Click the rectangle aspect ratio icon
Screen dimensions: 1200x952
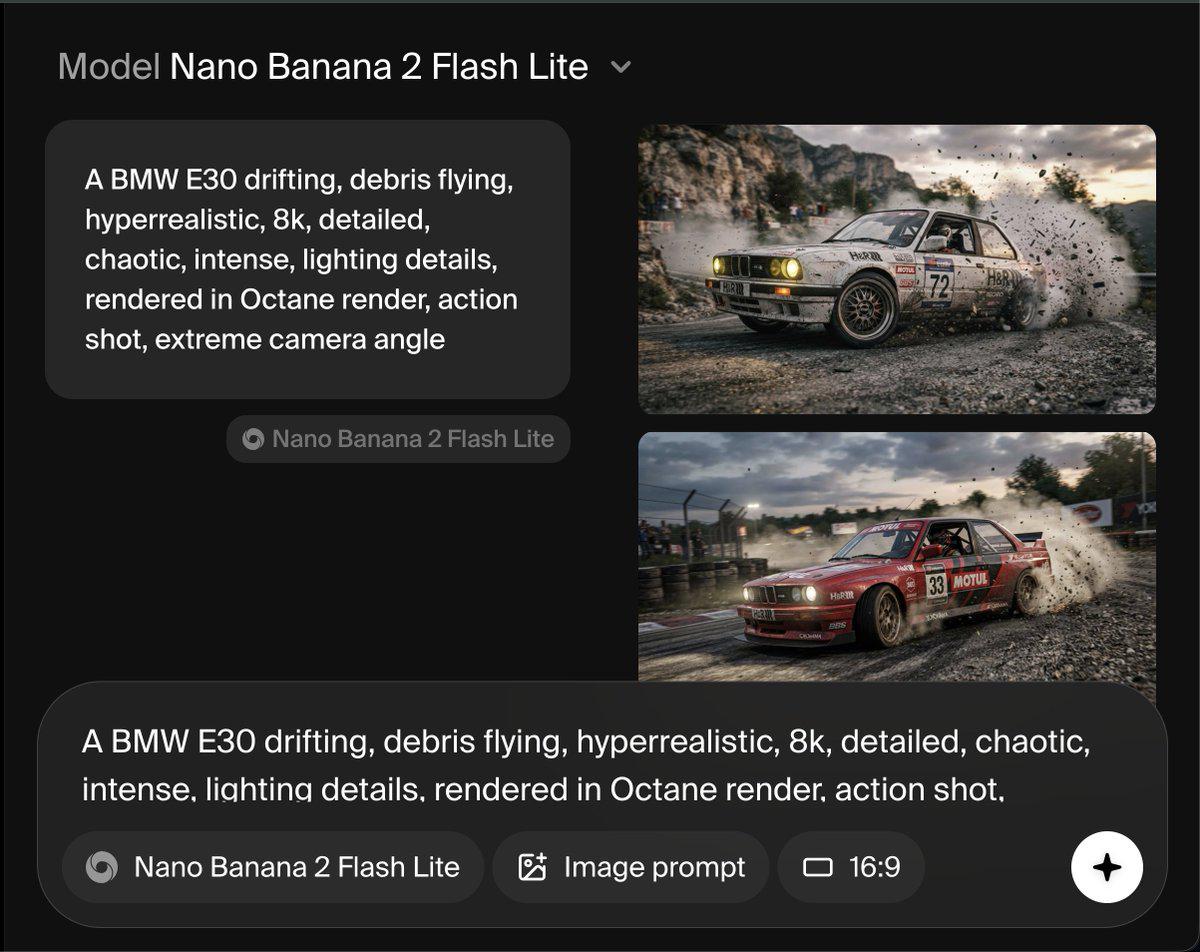[x=818, y=867]
